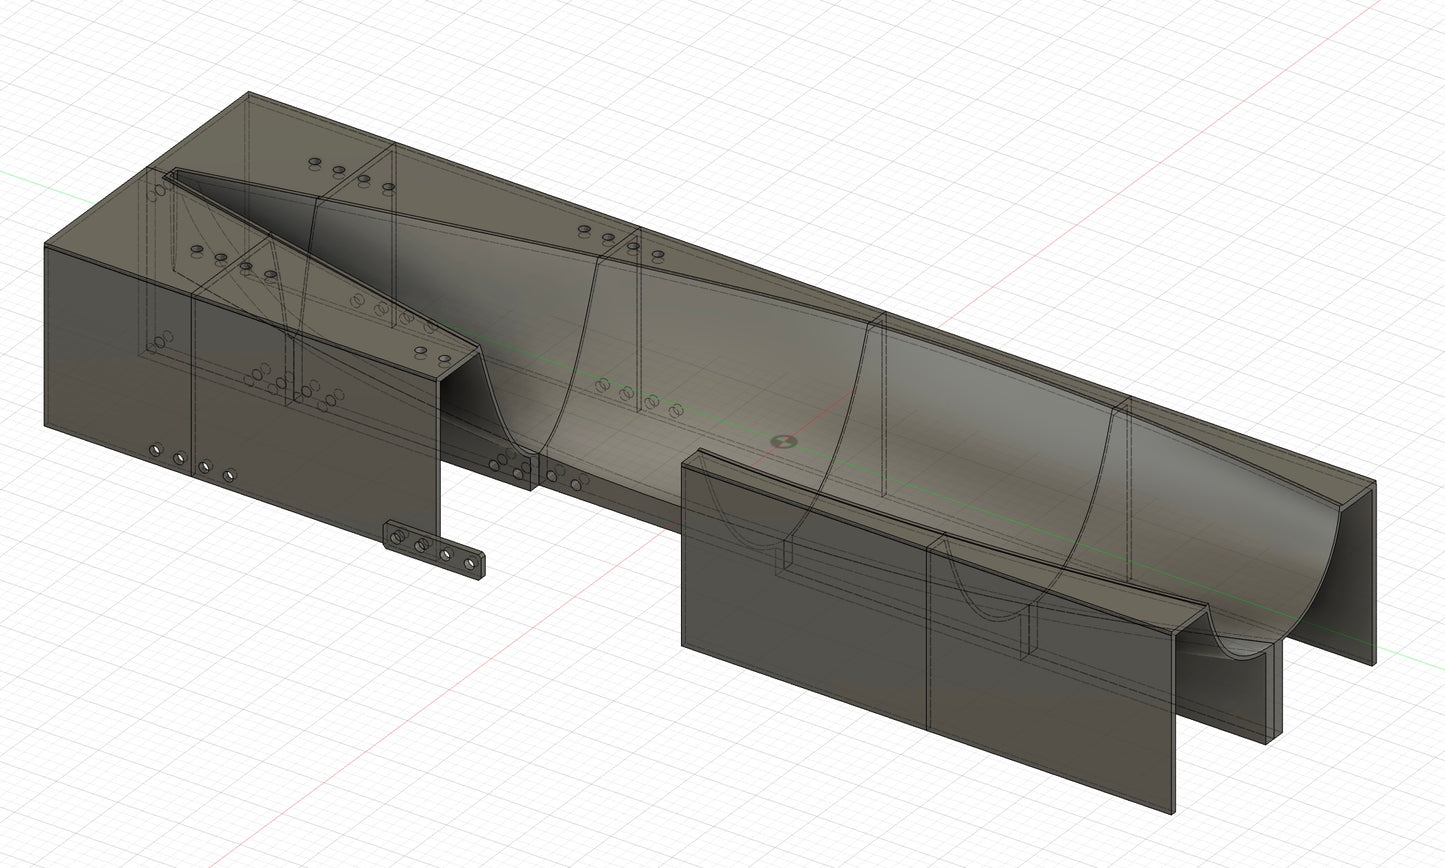Pick the rightmost hole on the small mounting tab
Viewport: 1445px width, 868px height.
[468, 562]
